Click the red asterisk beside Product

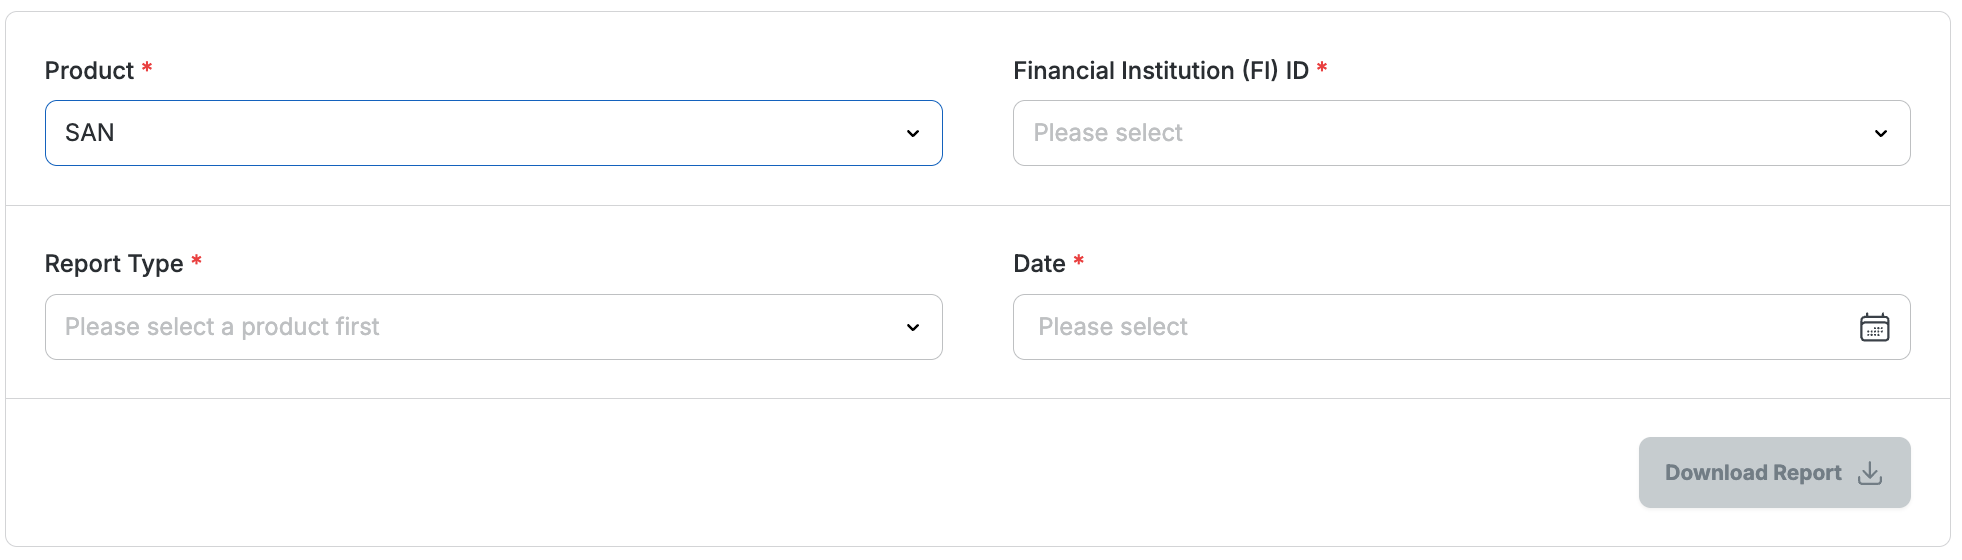[x=147, y=68]
